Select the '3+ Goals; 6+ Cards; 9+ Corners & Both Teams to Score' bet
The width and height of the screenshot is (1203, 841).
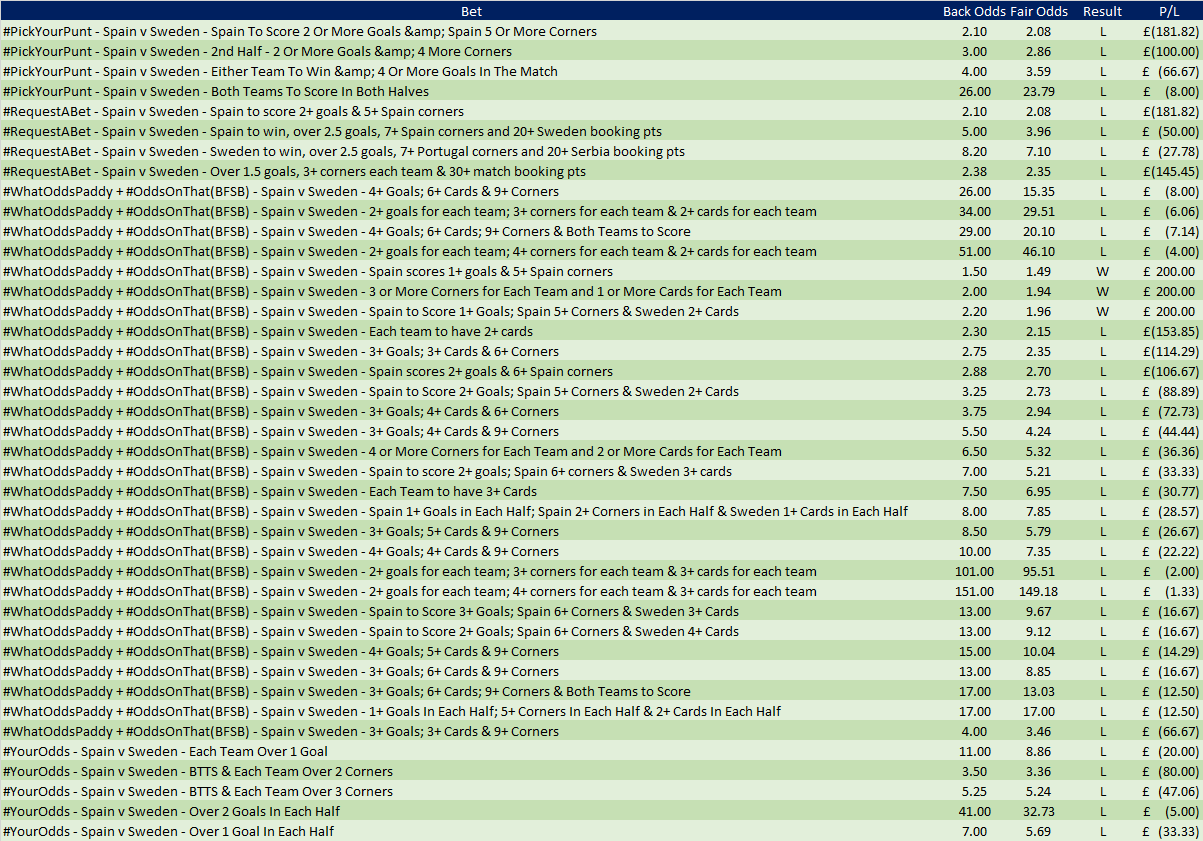pyautogui.click(x=347, y=691)
